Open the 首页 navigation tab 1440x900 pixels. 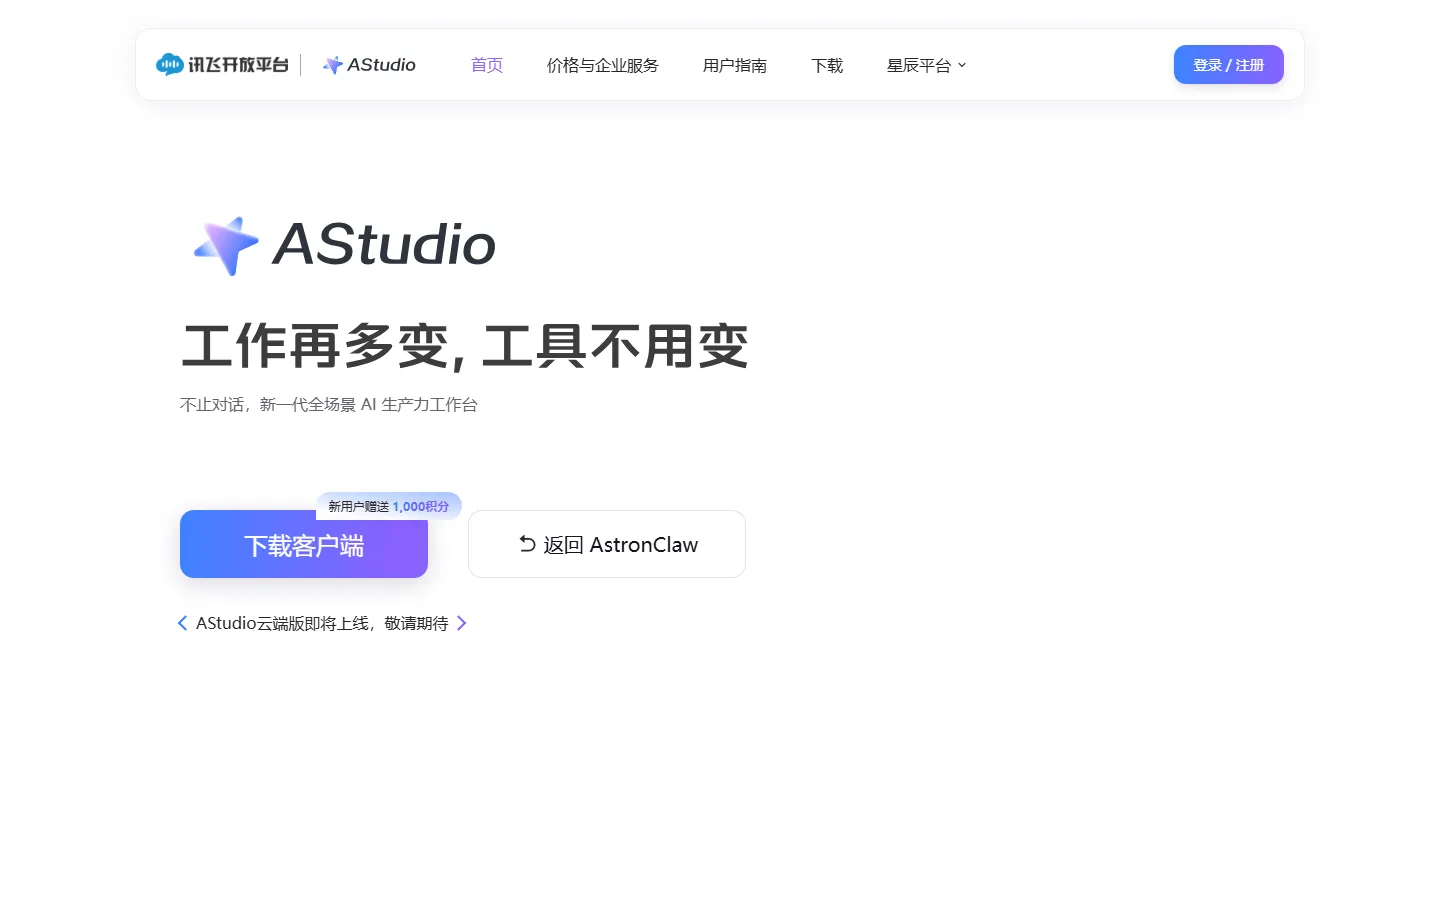pos(487,65)
